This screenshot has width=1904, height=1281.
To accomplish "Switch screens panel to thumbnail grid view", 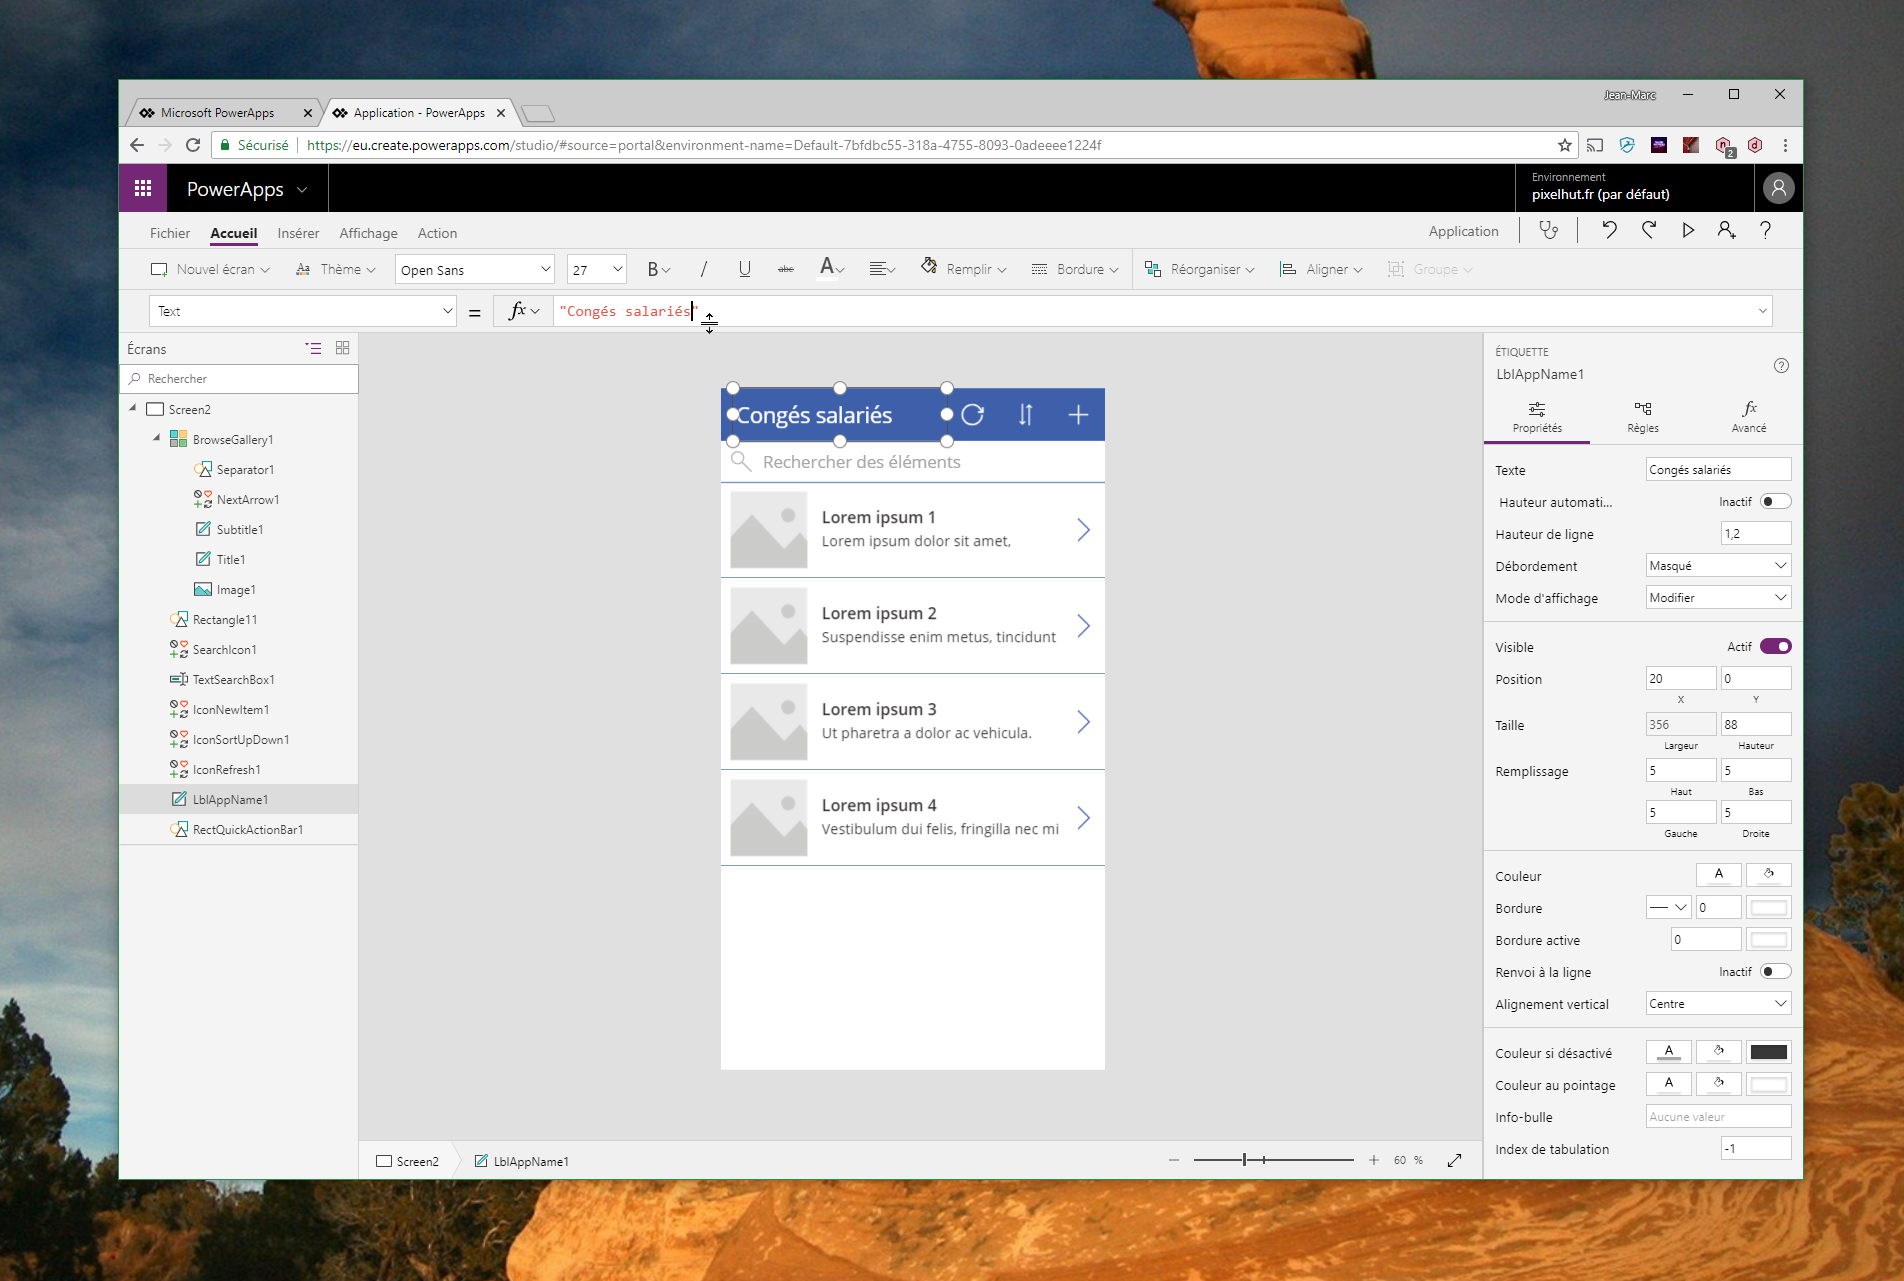I will click(x=342, y=348).
